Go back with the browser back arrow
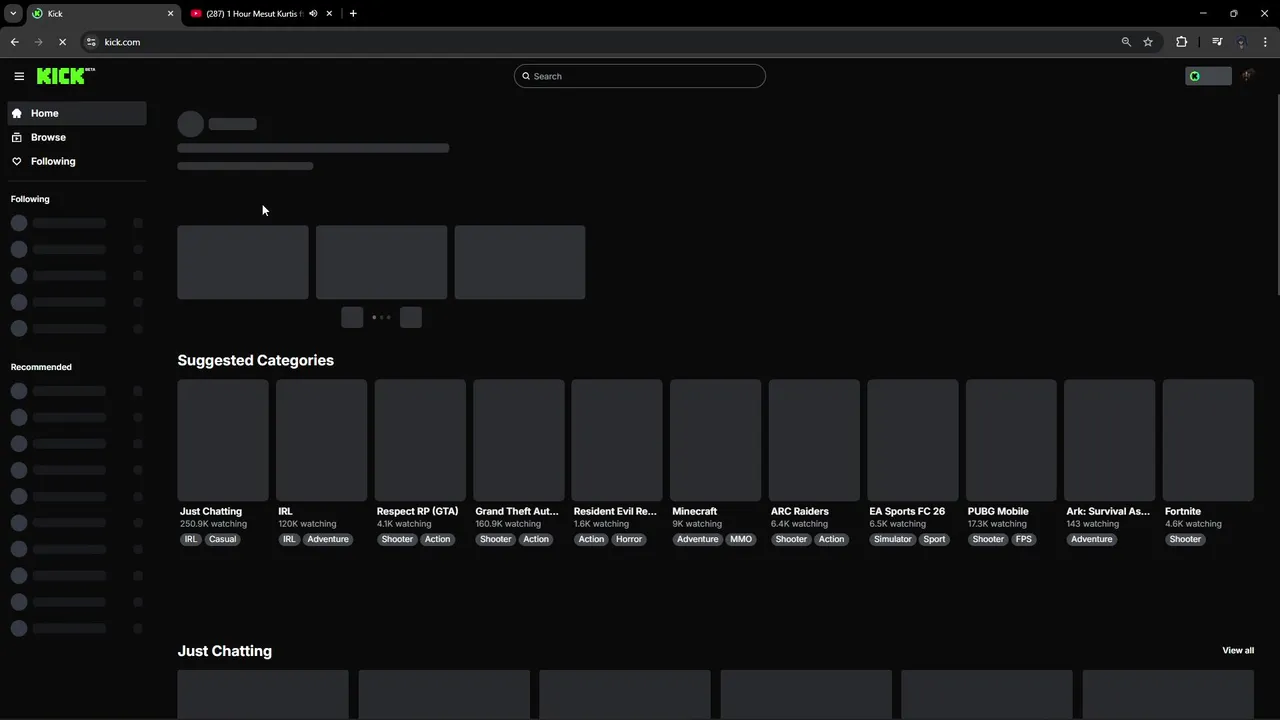 (14, 42)
